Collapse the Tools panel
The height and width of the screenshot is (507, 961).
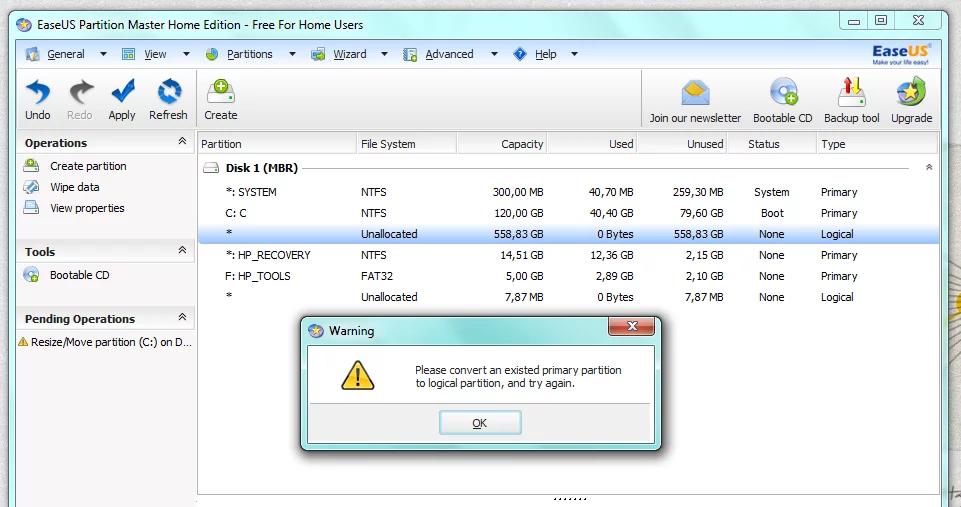pos(182,250)
